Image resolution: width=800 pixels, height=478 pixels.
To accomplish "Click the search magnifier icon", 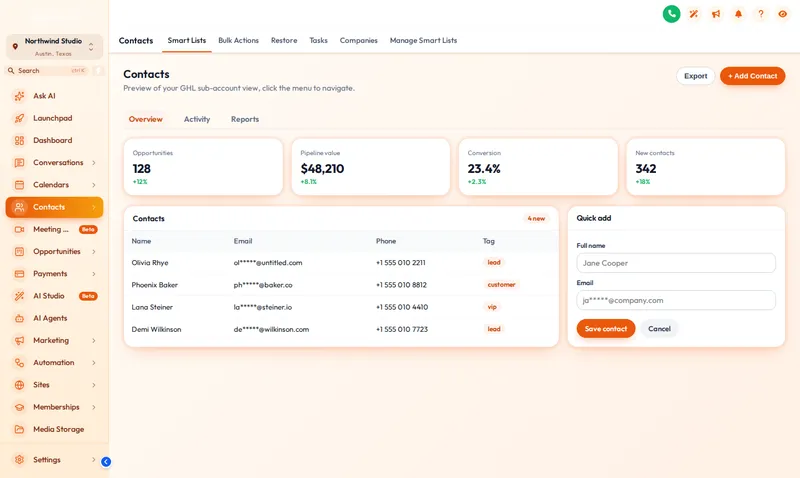I will click(x=11, y=70).
